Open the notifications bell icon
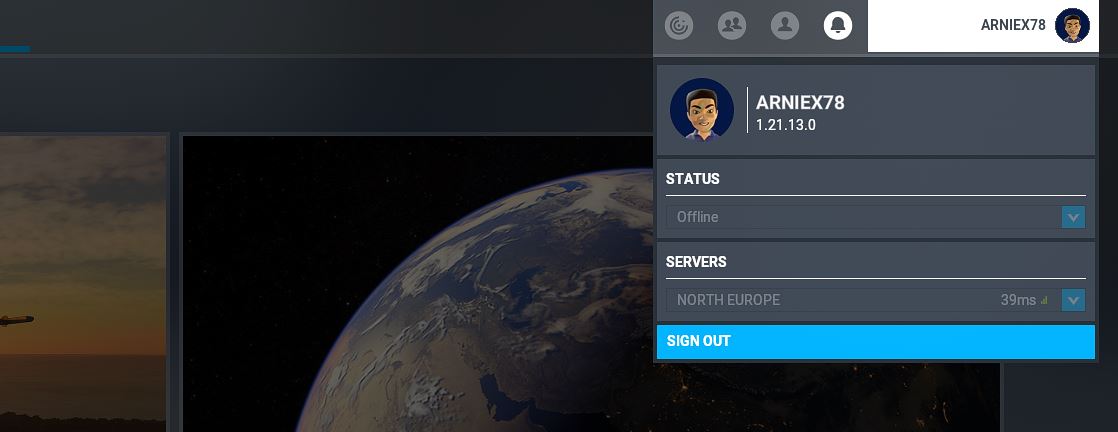 coord(838,26)
